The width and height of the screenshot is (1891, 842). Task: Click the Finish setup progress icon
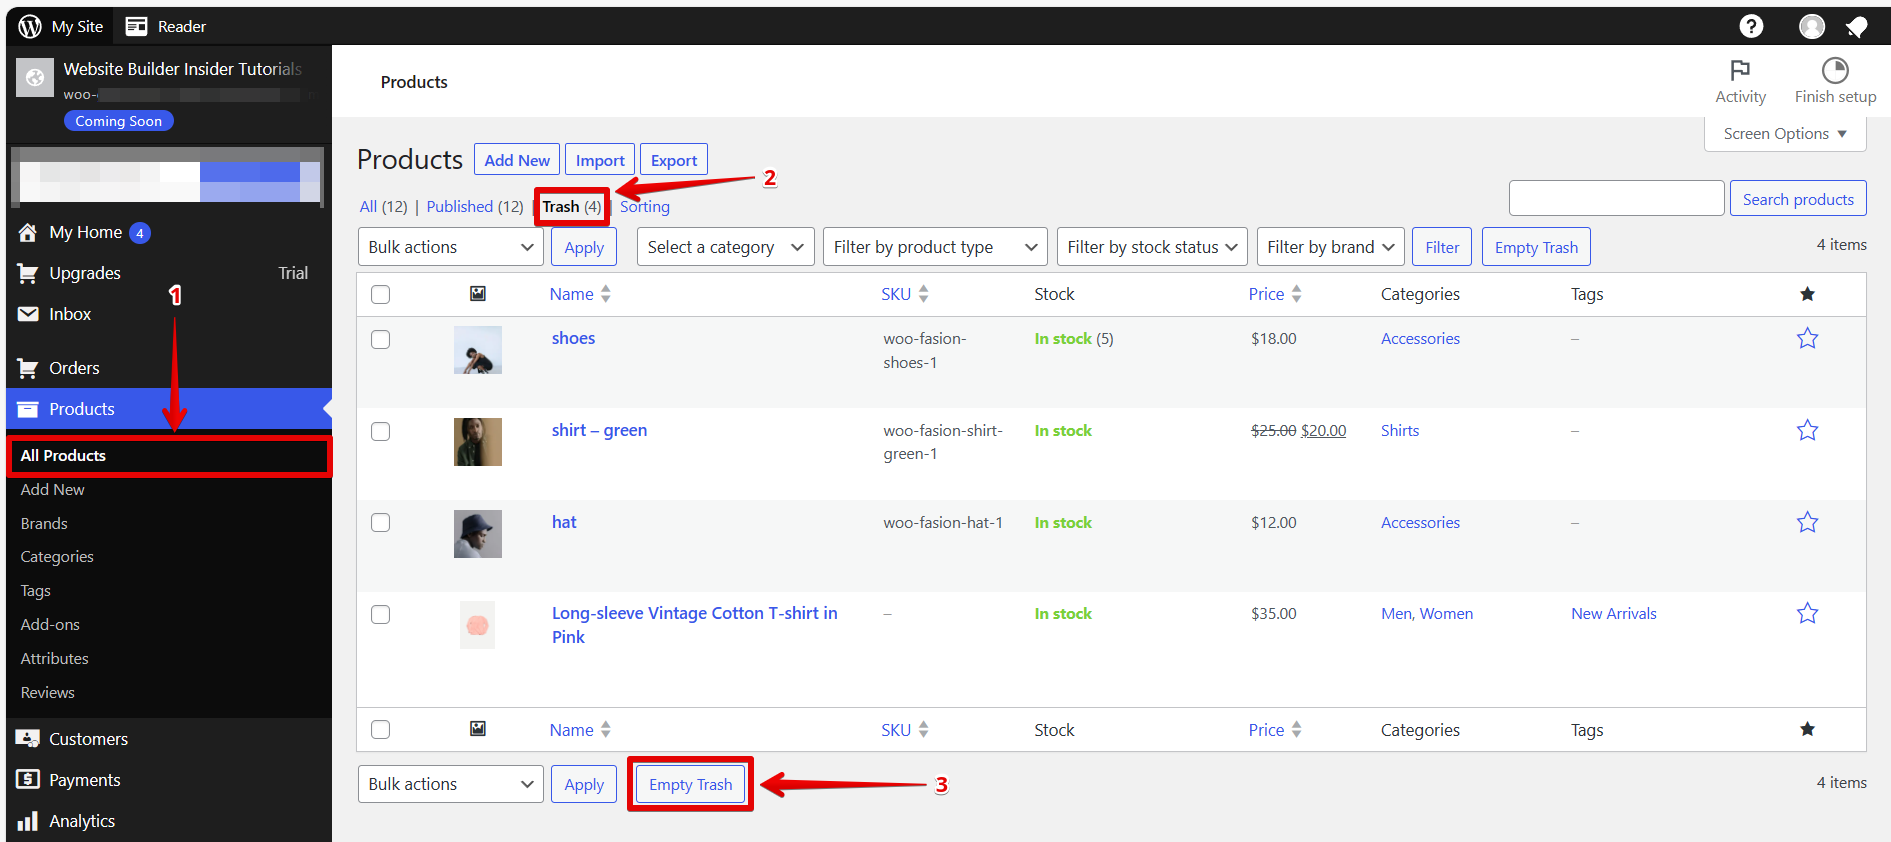[1835, 70]
